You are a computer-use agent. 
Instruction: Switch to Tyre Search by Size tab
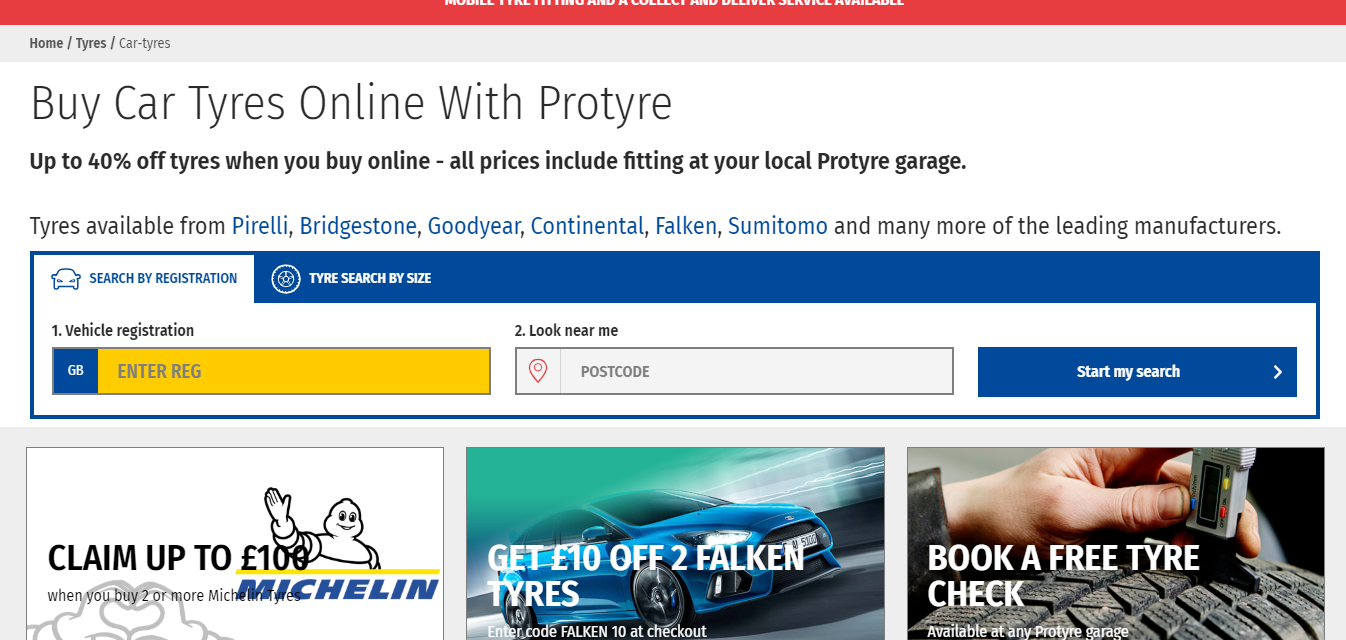(352, 278)
